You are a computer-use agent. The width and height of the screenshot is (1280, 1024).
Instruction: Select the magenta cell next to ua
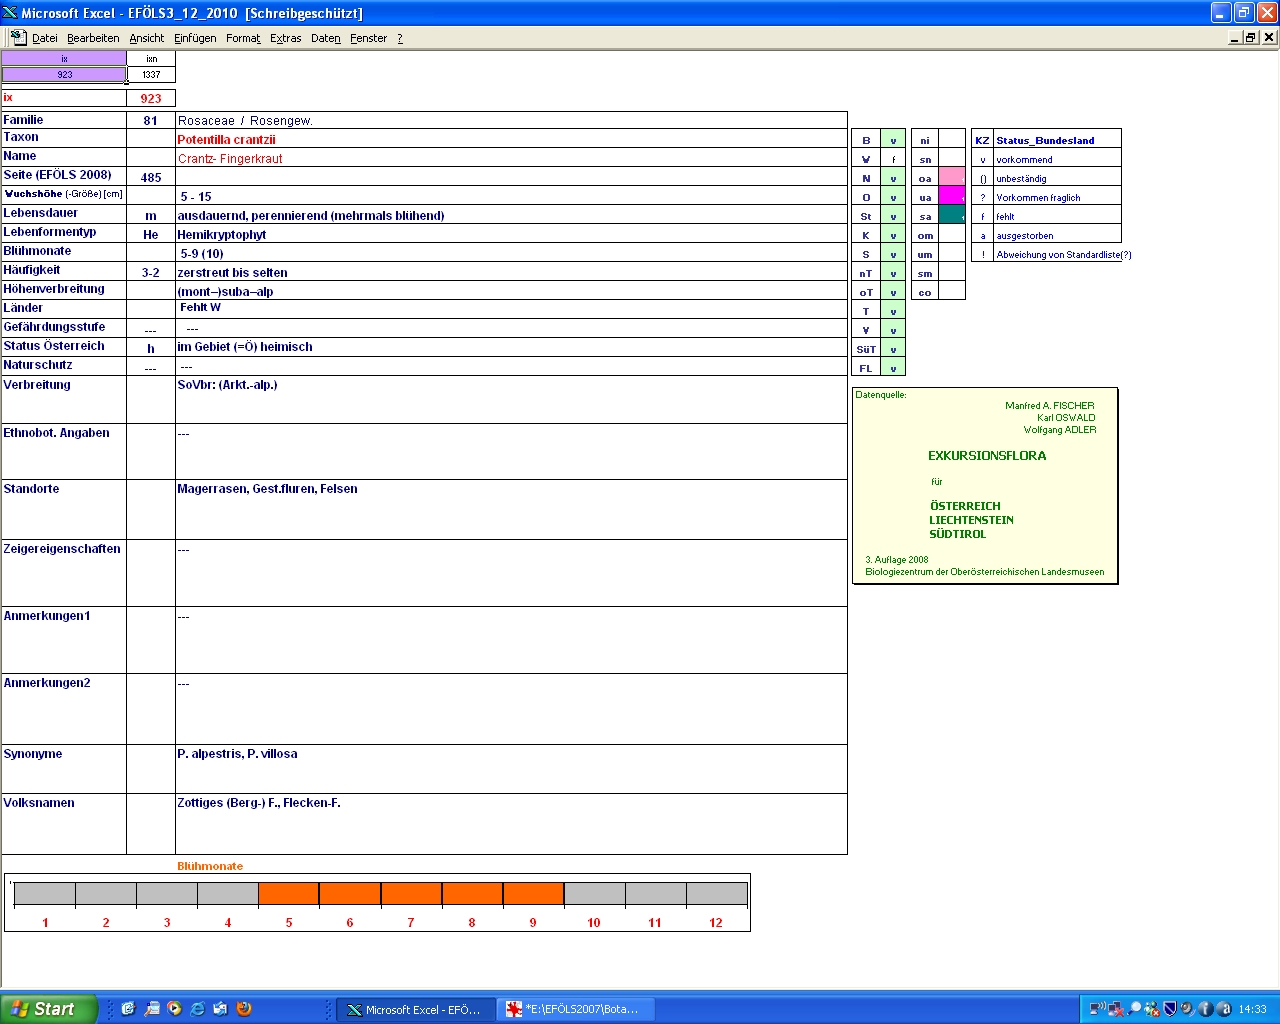pos(952,197)
